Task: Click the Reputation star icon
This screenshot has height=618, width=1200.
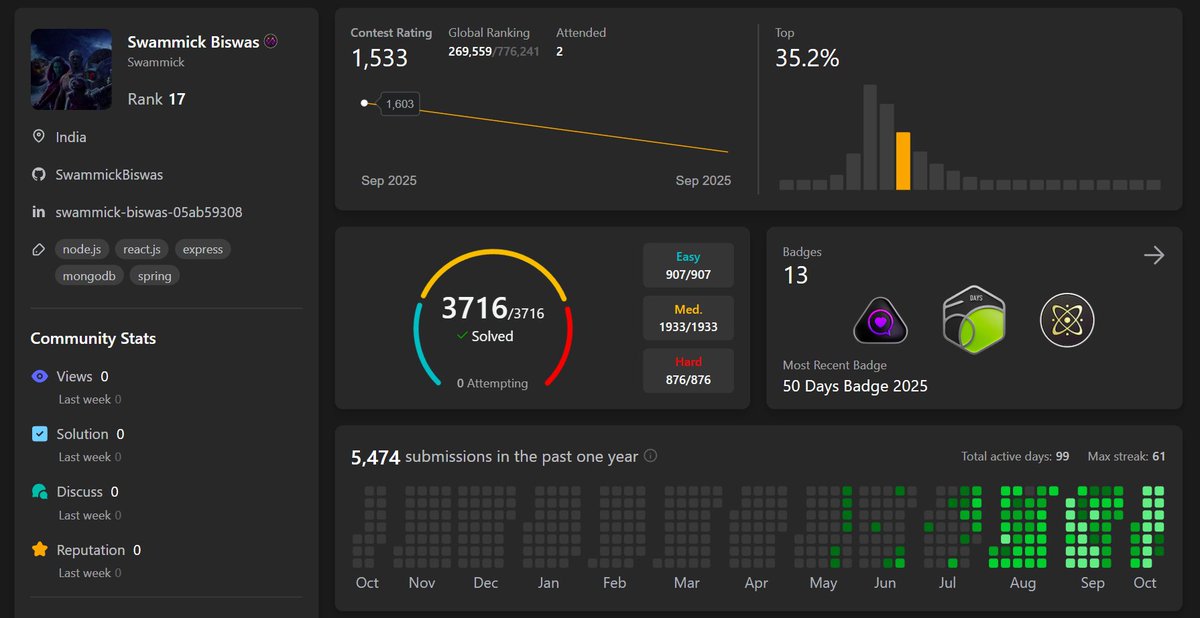Action: coord(40,549)
